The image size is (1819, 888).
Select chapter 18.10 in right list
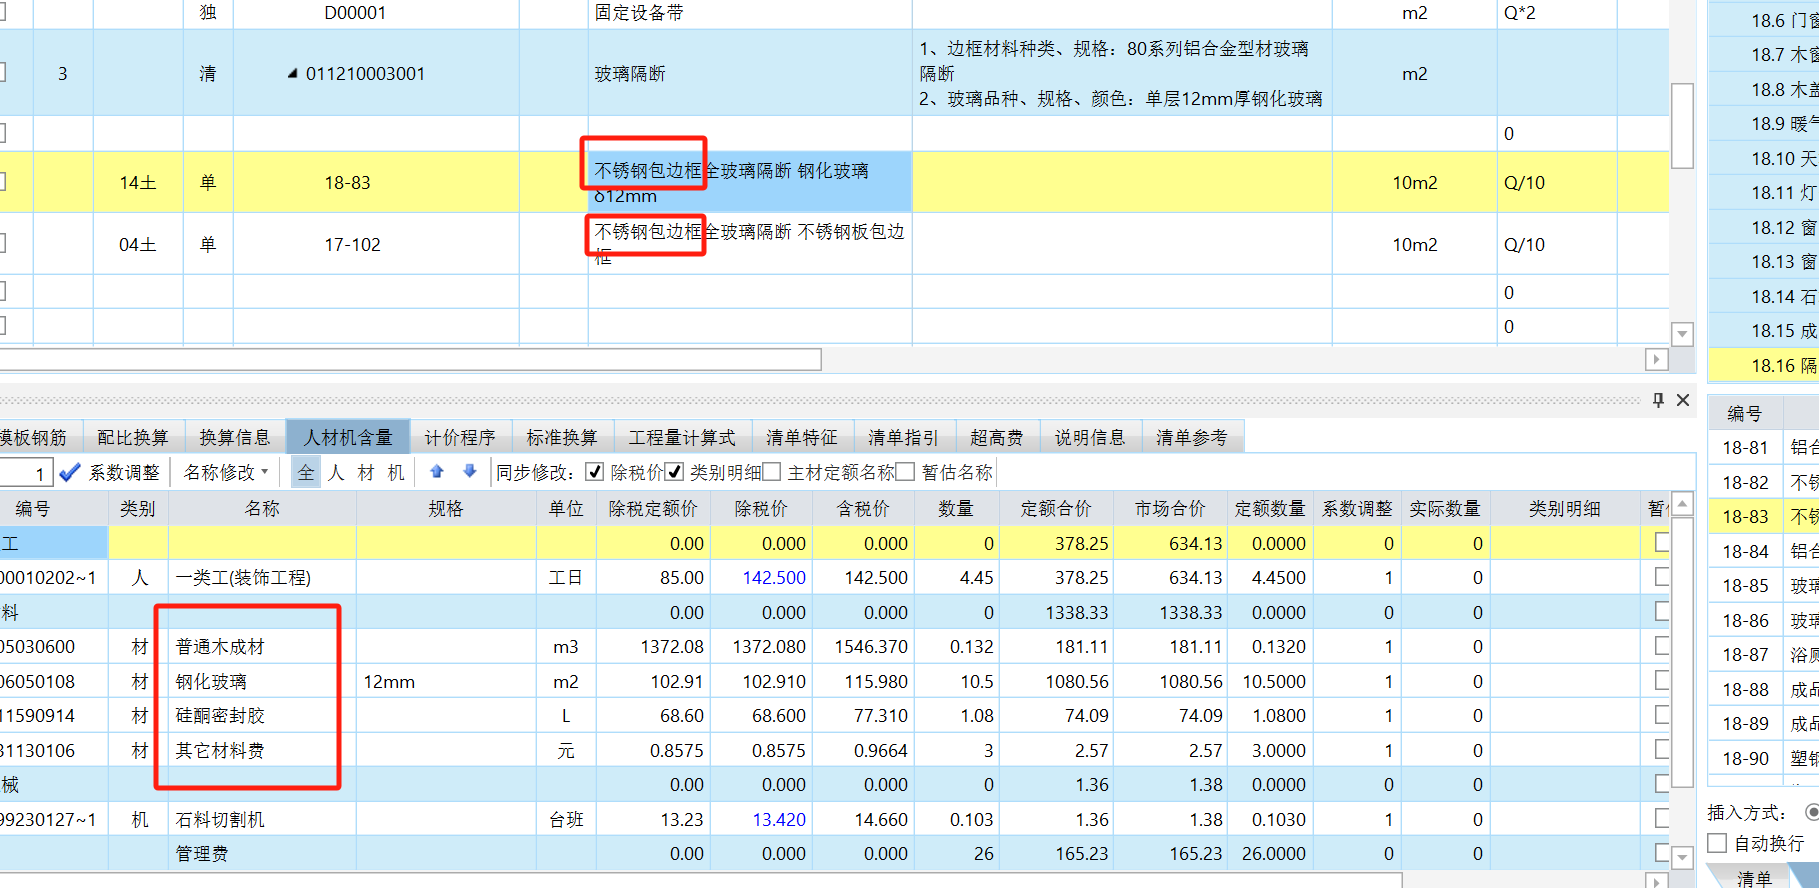(x=1764, y=158)
